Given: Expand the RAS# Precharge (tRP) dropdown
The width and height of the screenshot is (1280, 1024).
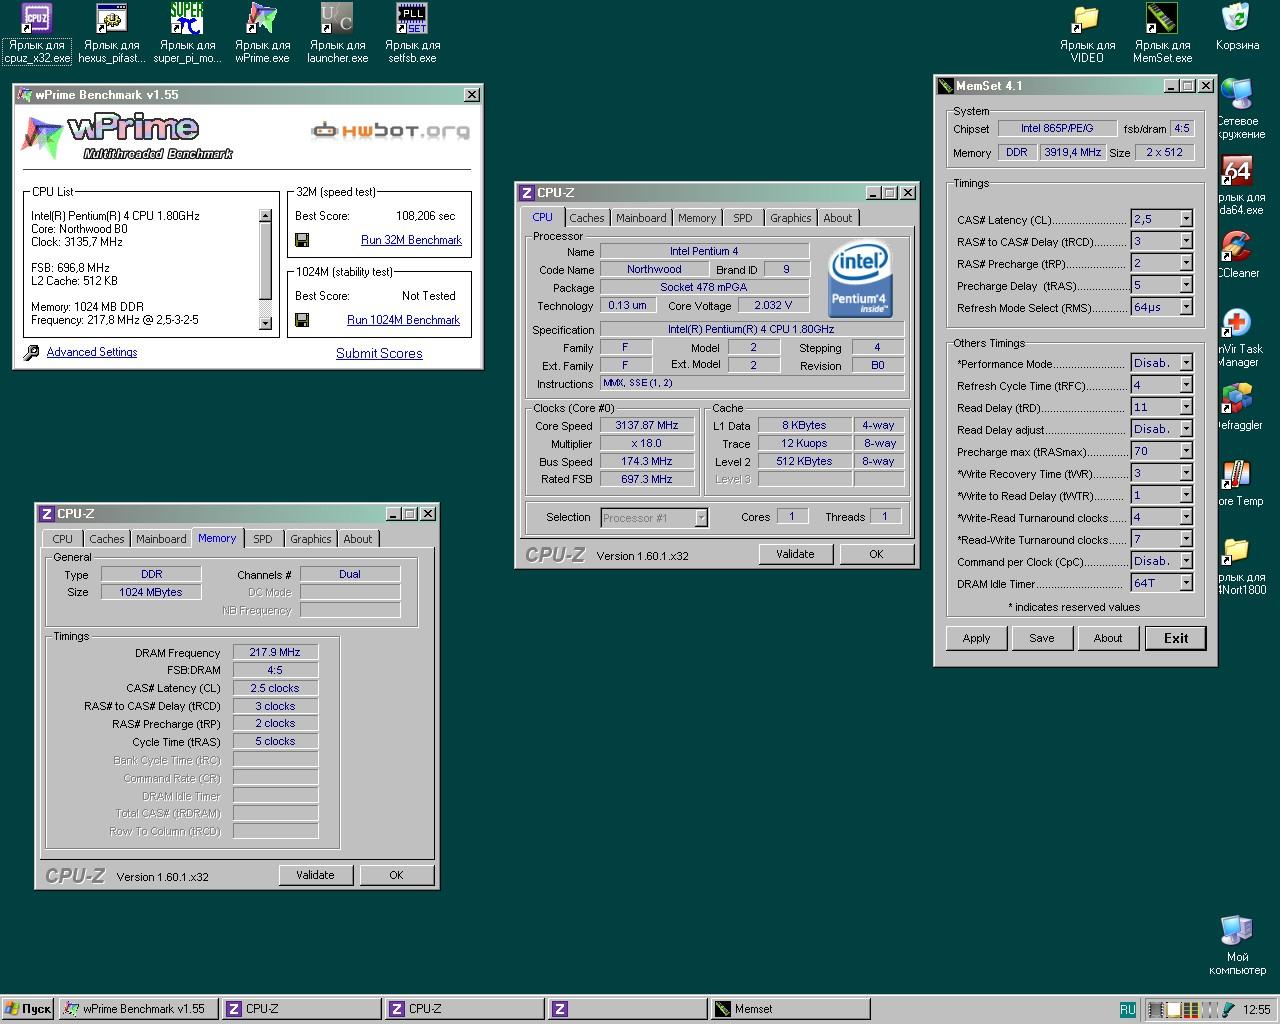Looking at the screenshot, I should click(1186, 263).
